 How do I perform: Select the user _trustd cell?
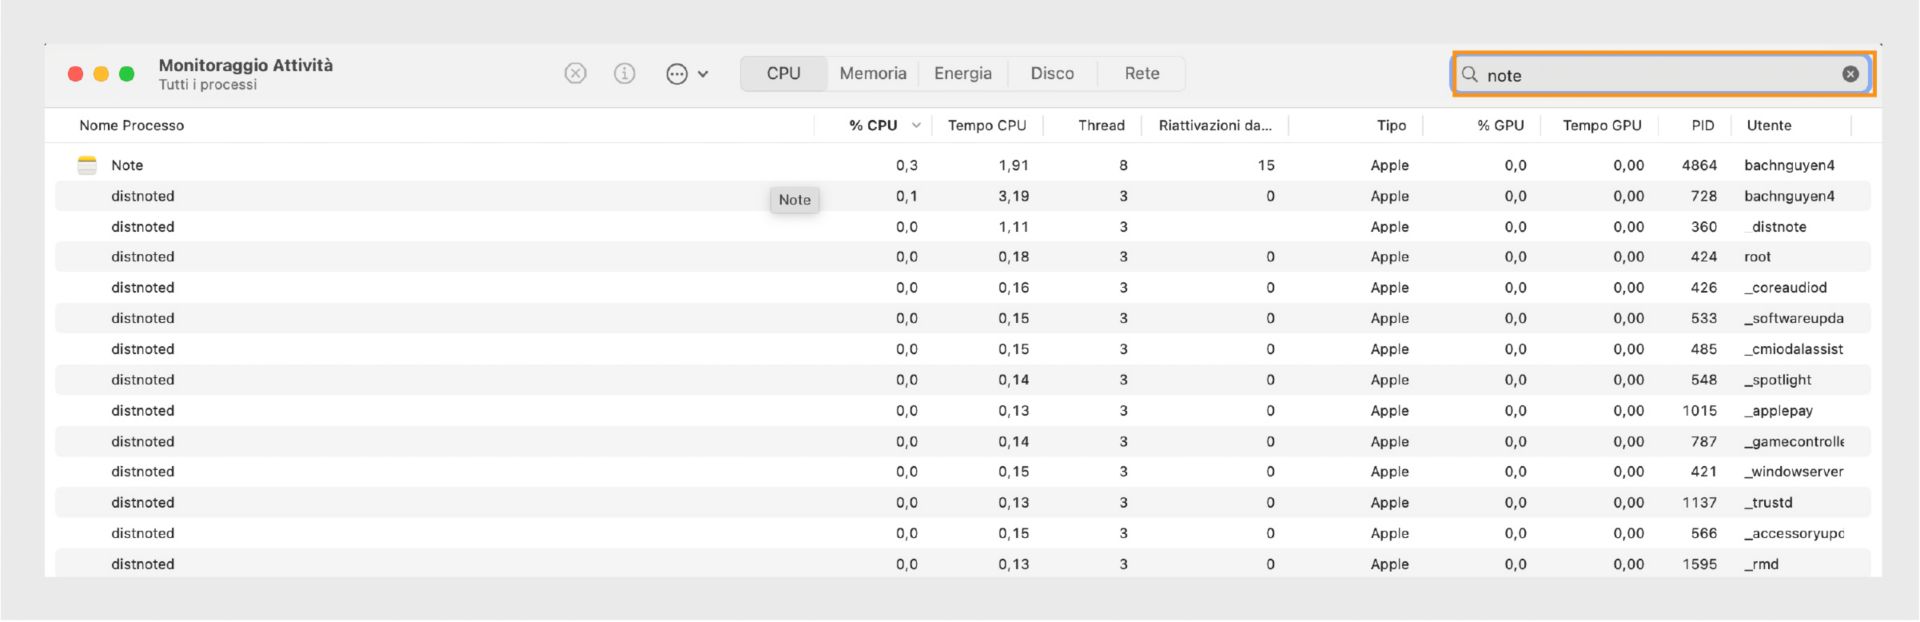pos(1768,502)
